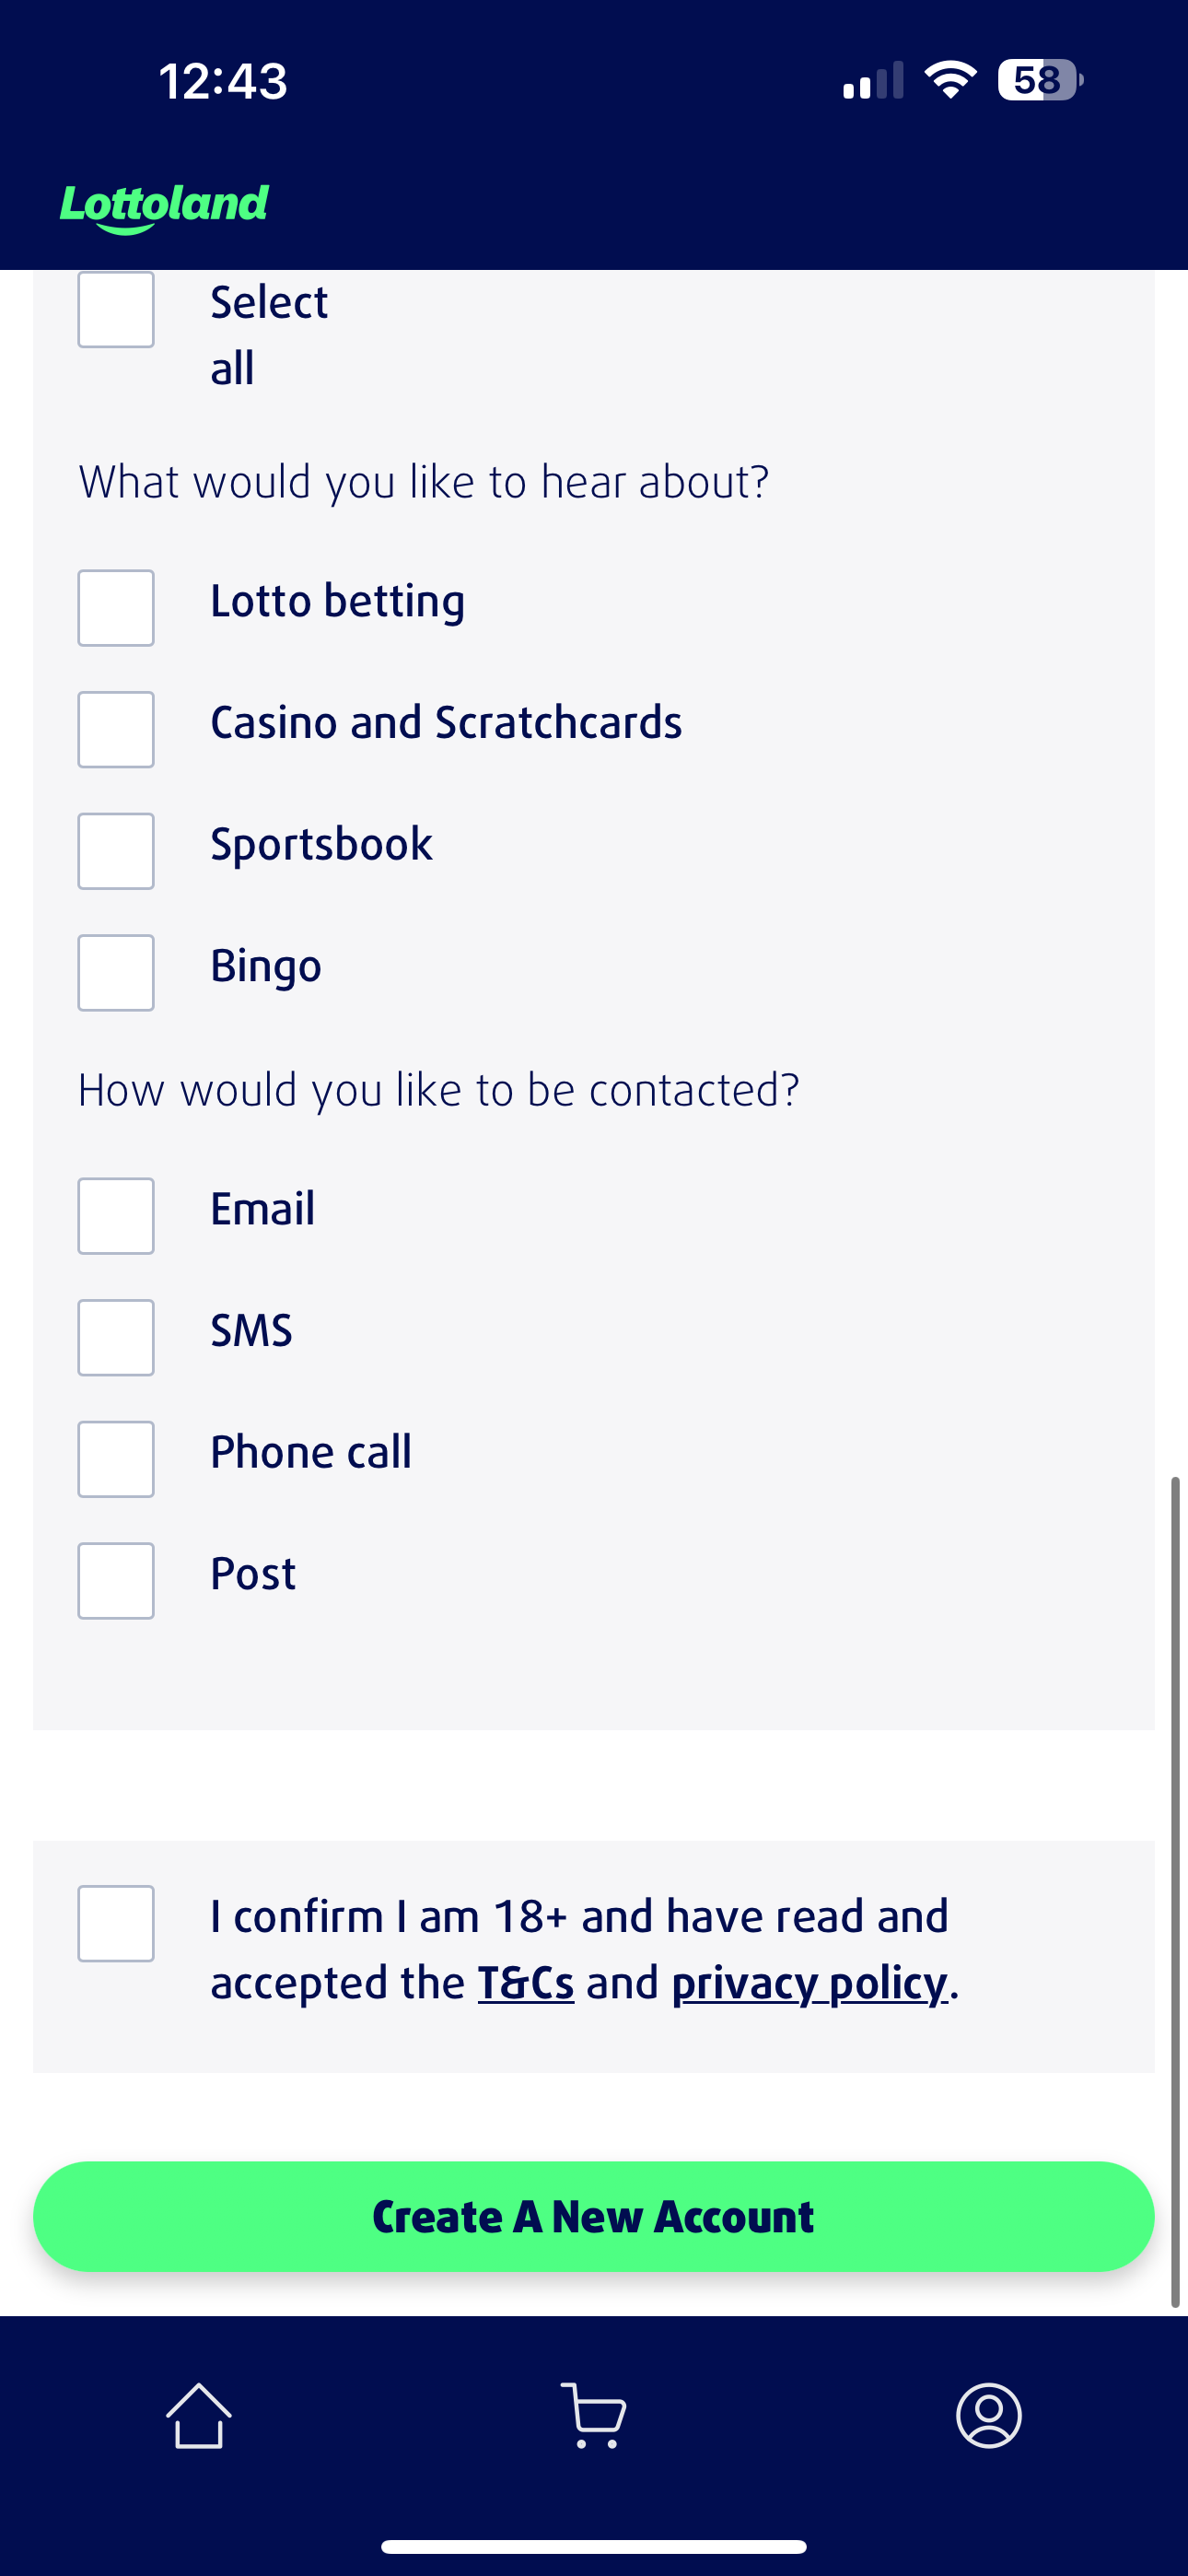1188x2576 pixels.
Task: Tap the Lottoland logo
Action: (165, 206)
